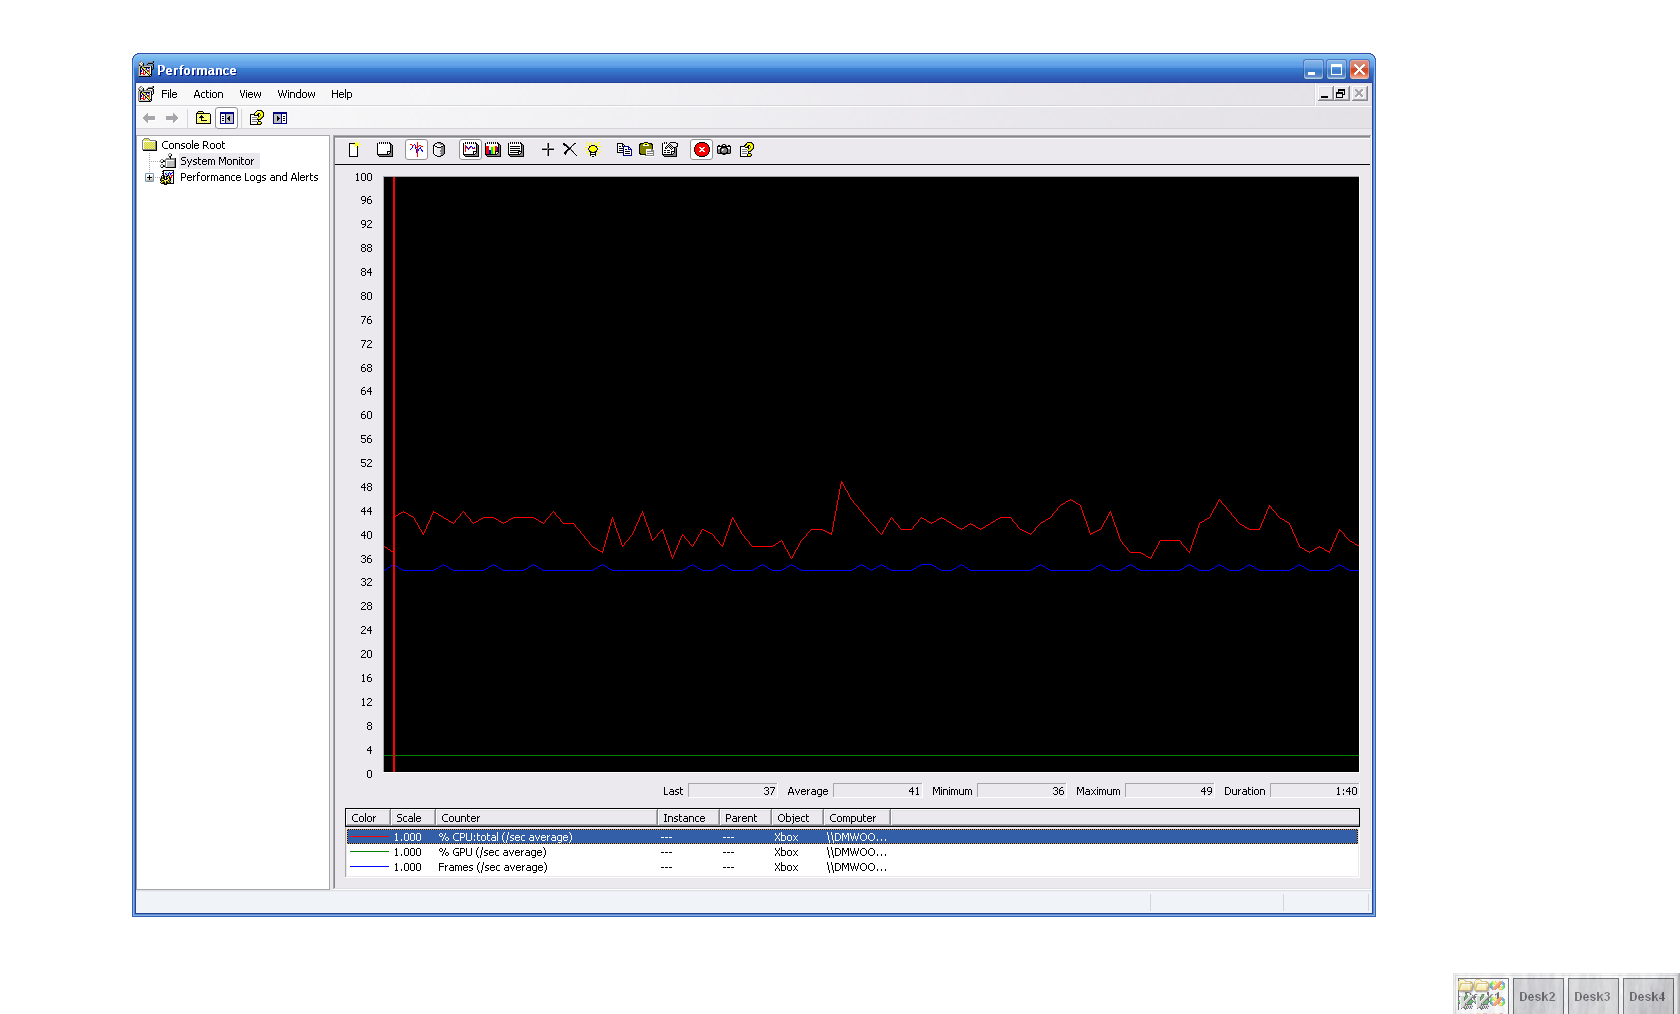
Task: Toggle the Freeze Display red button
Action: coord(702,150)
